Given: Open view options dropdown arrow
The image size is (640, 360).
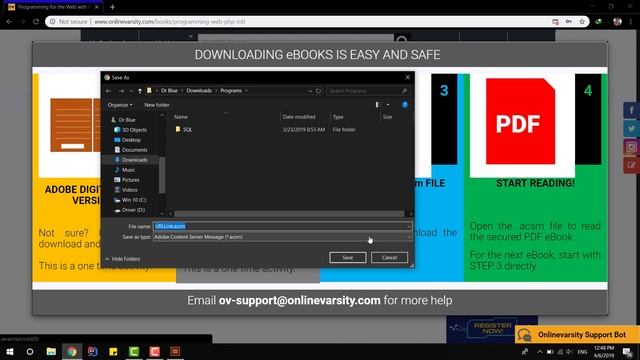Looking at the screenshot, I should tap(388, 105).
